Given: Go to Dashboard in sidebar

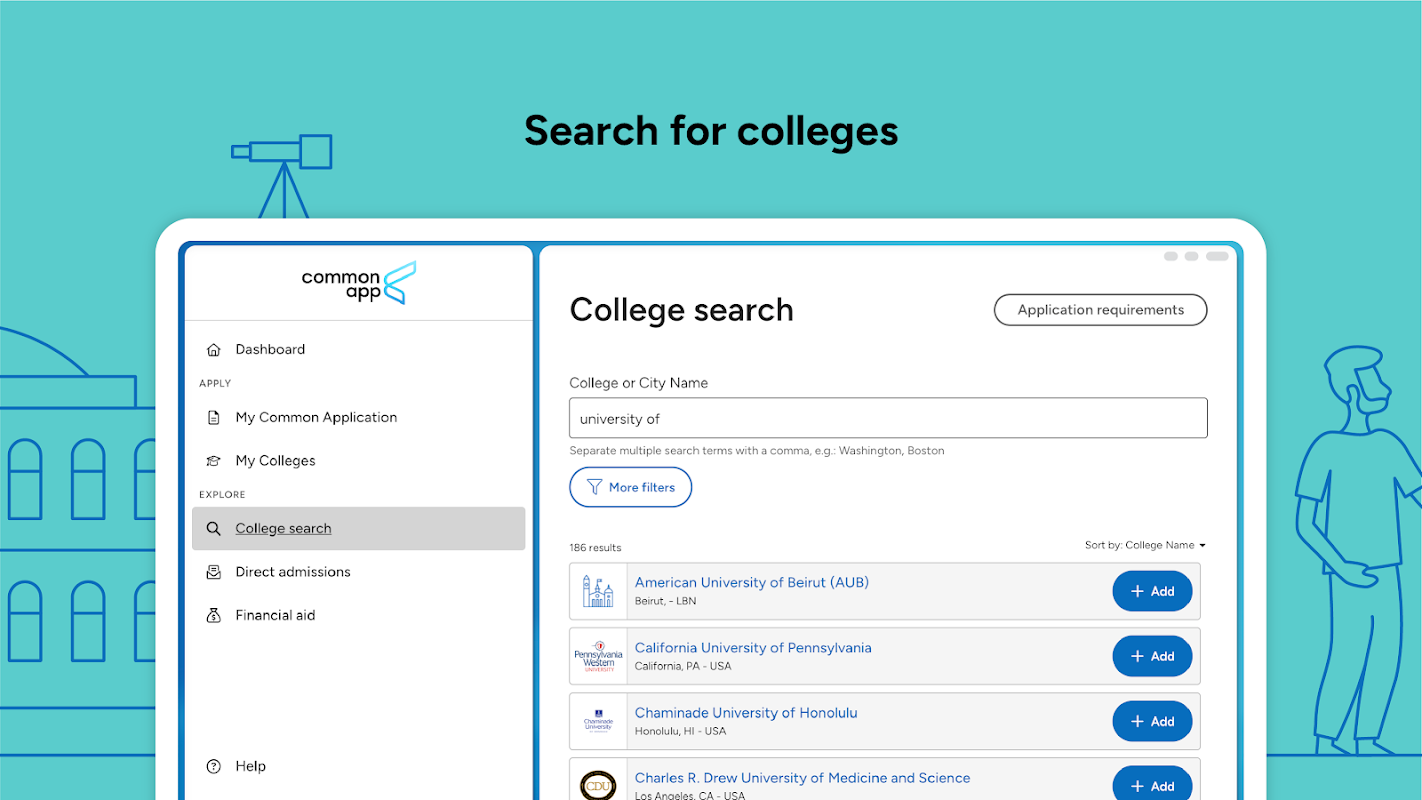Looking at the screenshot, I should [x=270, y=350].
